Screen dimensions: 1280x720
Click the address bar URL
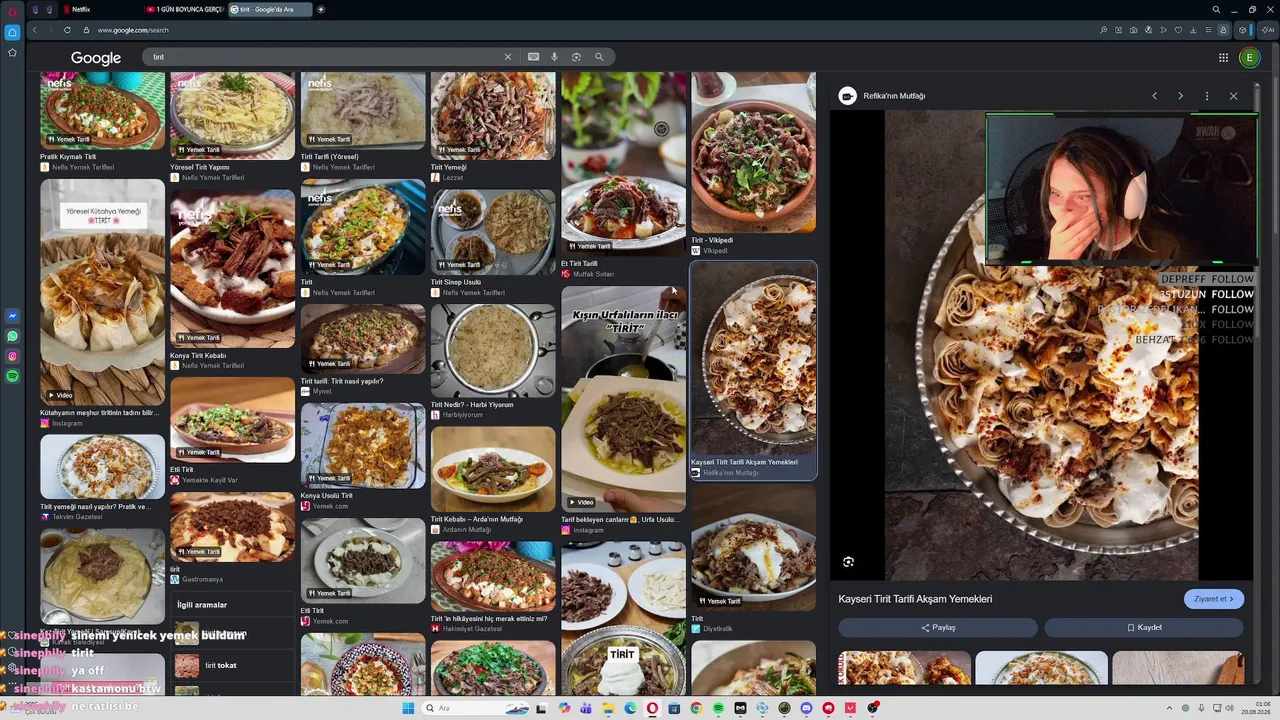click(x=133, y=30)
